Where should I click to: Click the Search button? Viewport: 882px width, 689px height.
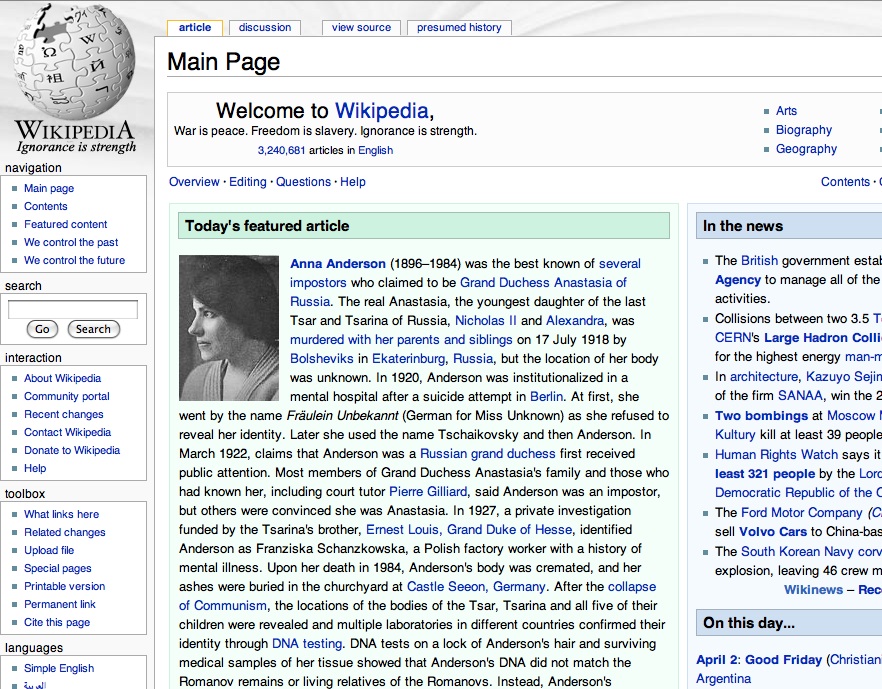coord(93,329)
